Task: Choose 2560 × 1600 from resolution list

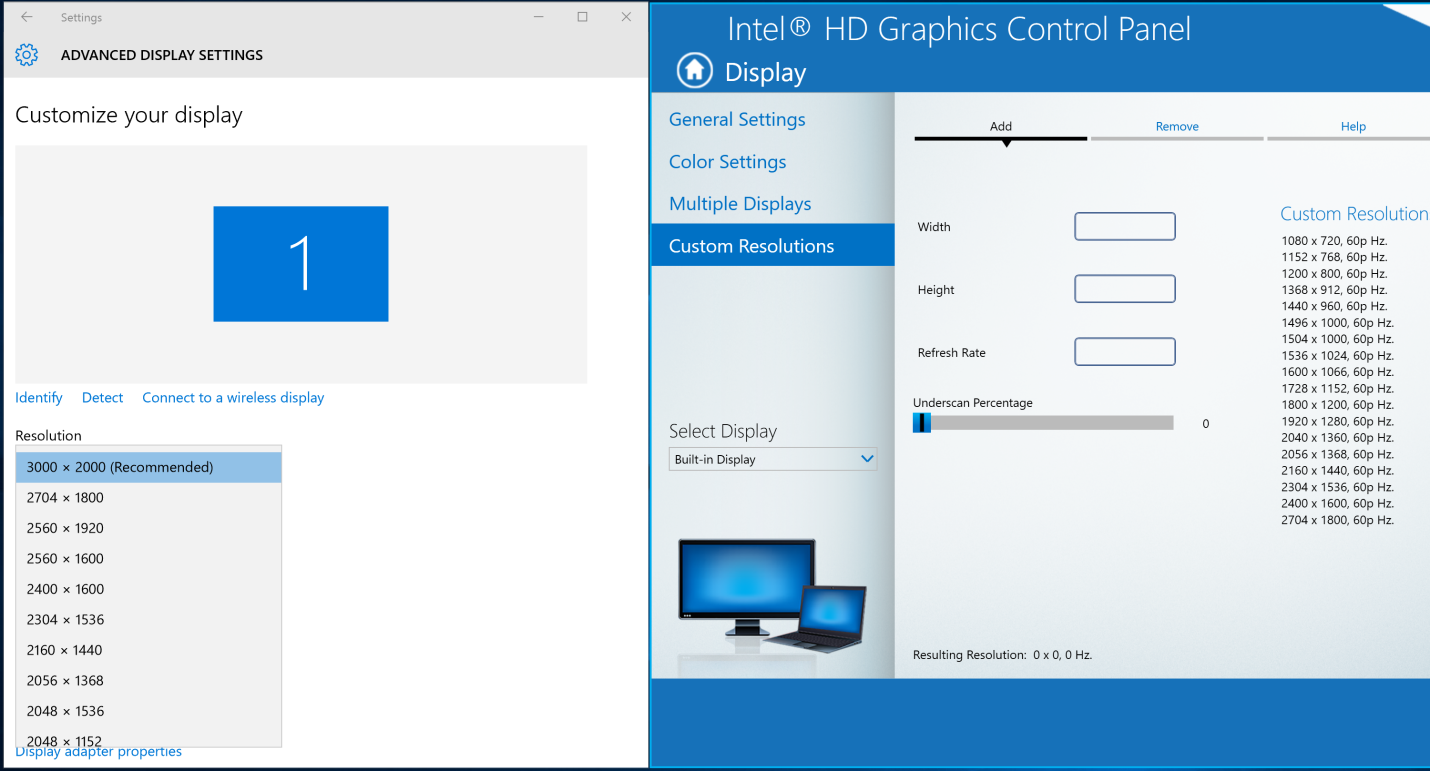Action: [x=148, y=558]
